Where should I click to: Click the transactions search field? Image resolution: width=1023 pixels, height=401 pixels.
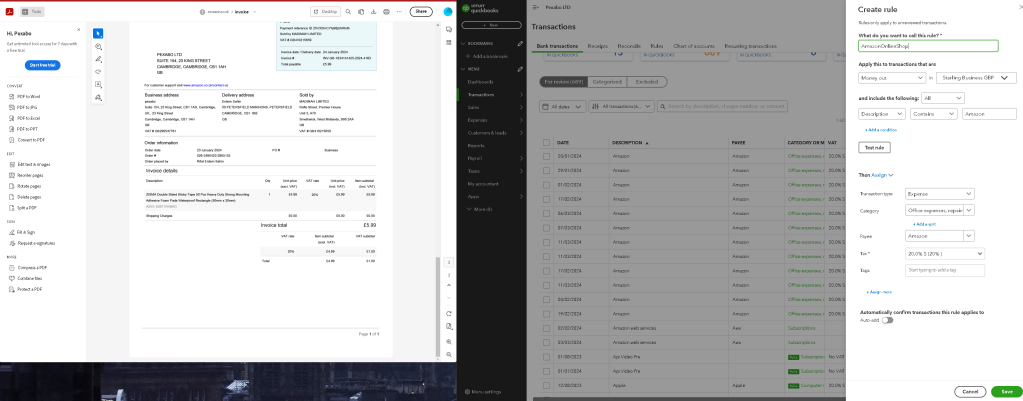pos(722,106)
